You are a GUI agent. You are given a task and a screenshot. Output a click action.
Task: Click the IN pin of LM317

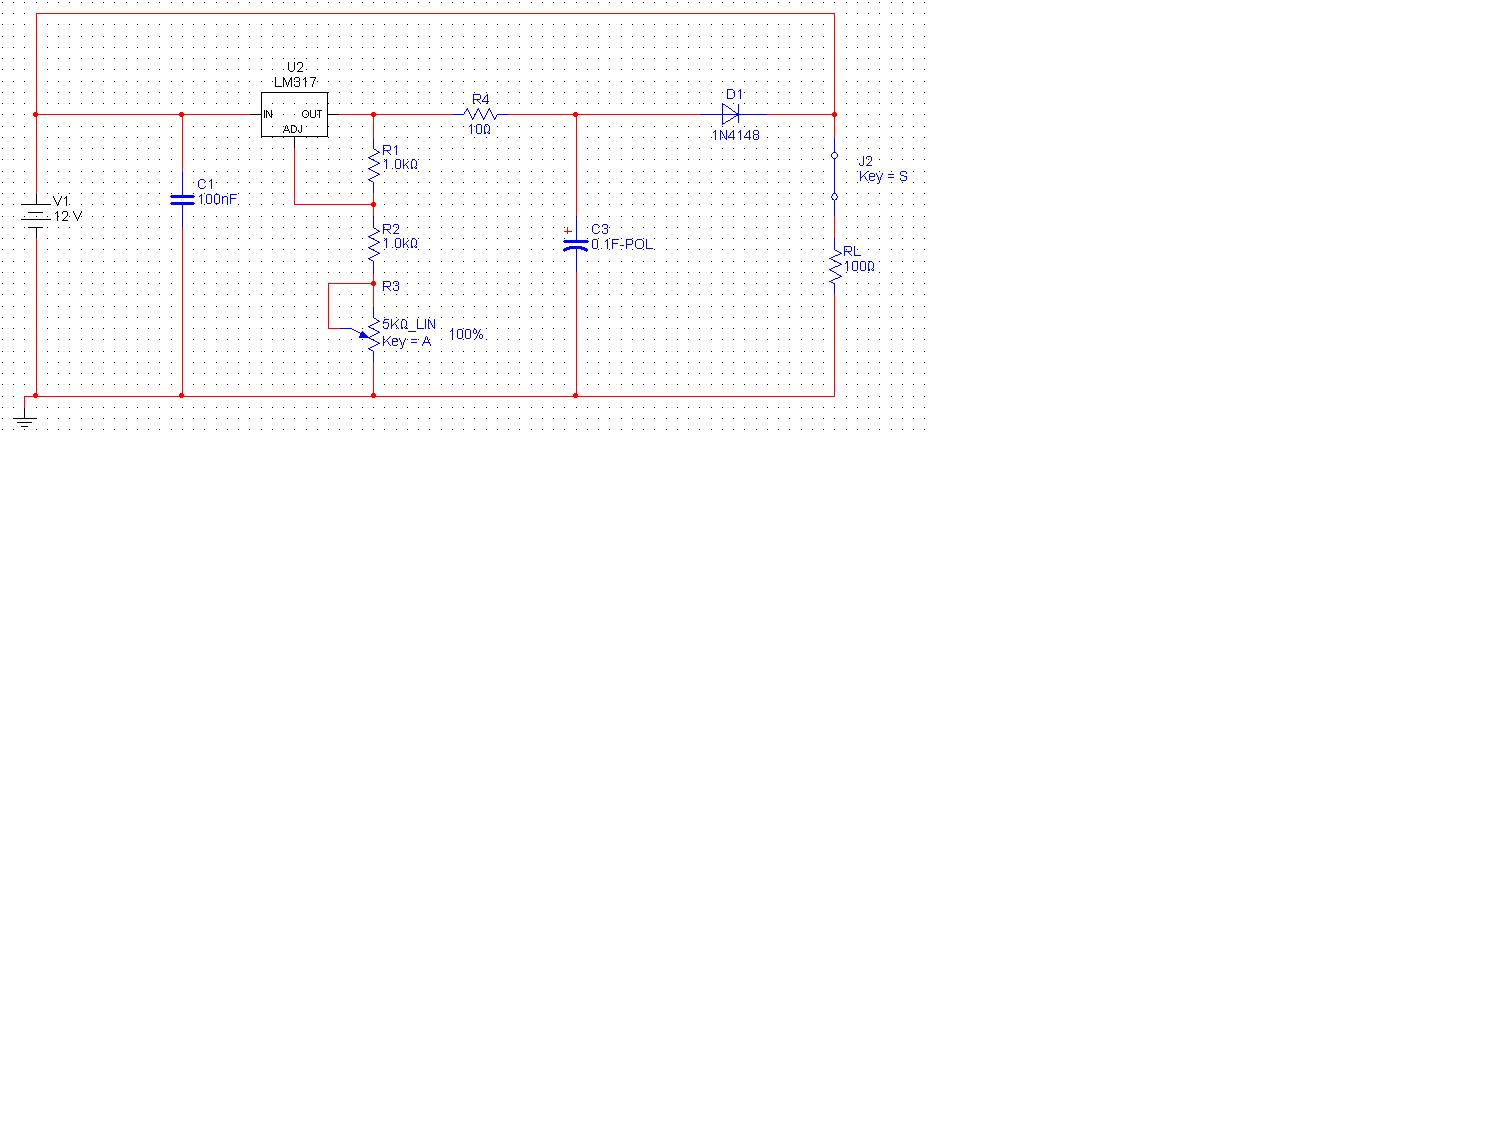268,114
